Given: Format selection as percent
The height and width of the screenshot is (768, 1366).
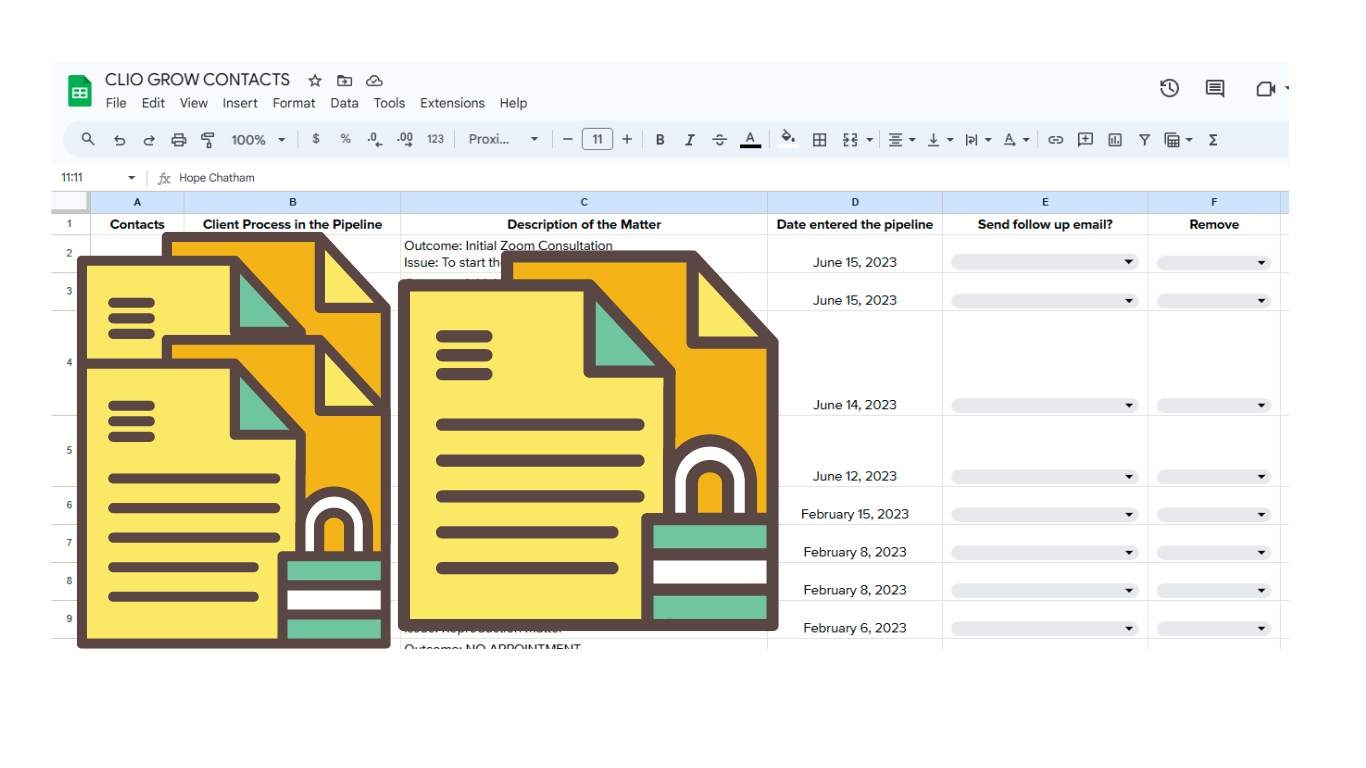Looking at the screenshot, I should [x=345, y=140].
